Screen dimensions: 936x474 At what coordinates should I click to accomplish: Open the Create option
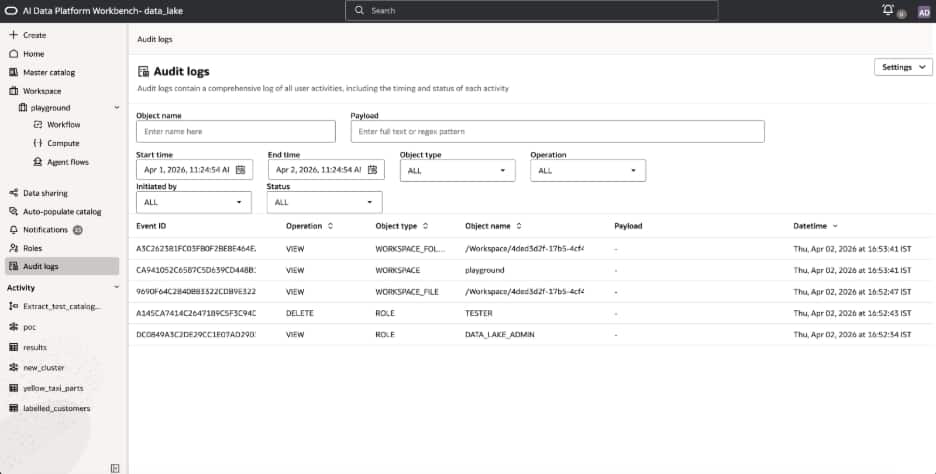(34, 35)
